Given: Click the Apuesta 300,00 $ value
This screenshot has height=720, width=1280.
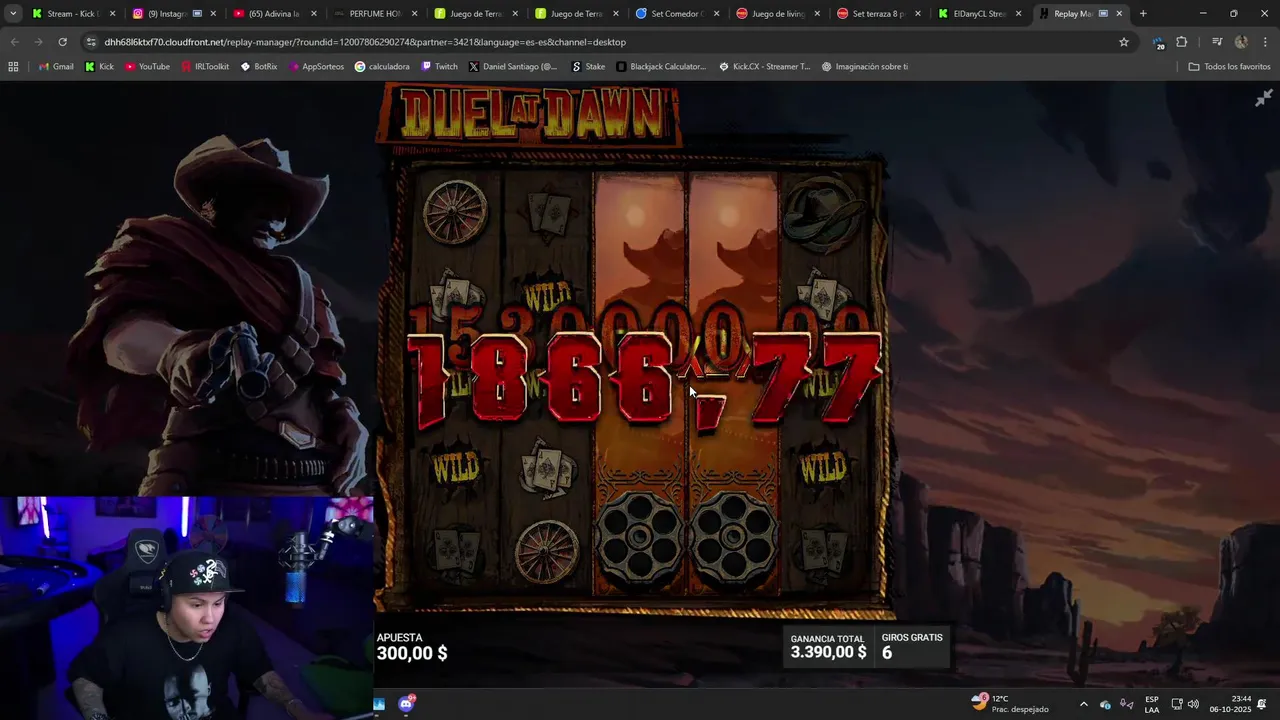Looking at the screenshot, I should tap(411, 653).
